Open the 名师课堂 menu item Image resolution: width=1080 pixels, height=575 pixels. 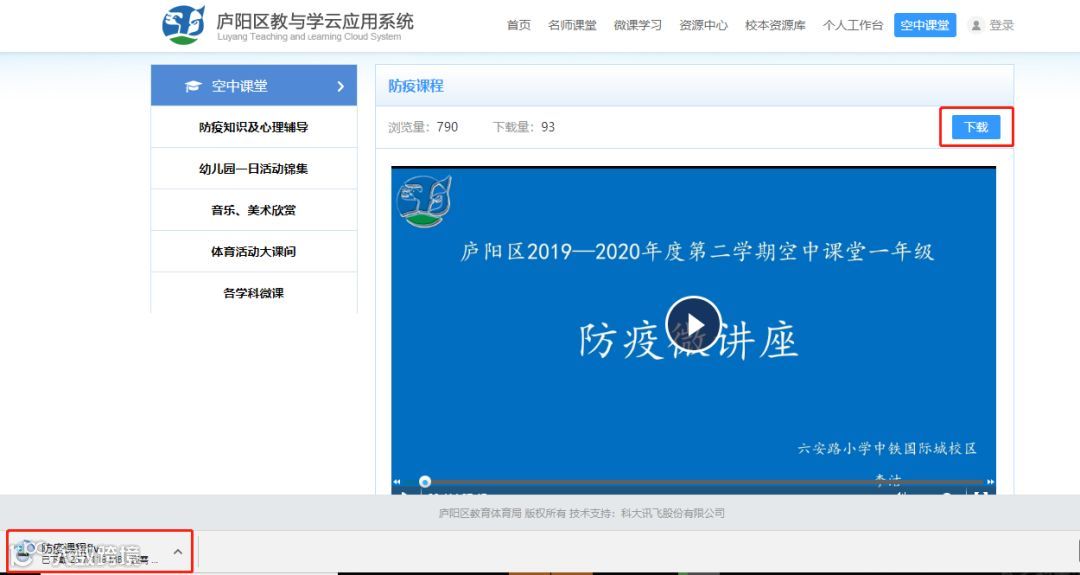pyautogui.click(x=572, y=25)
